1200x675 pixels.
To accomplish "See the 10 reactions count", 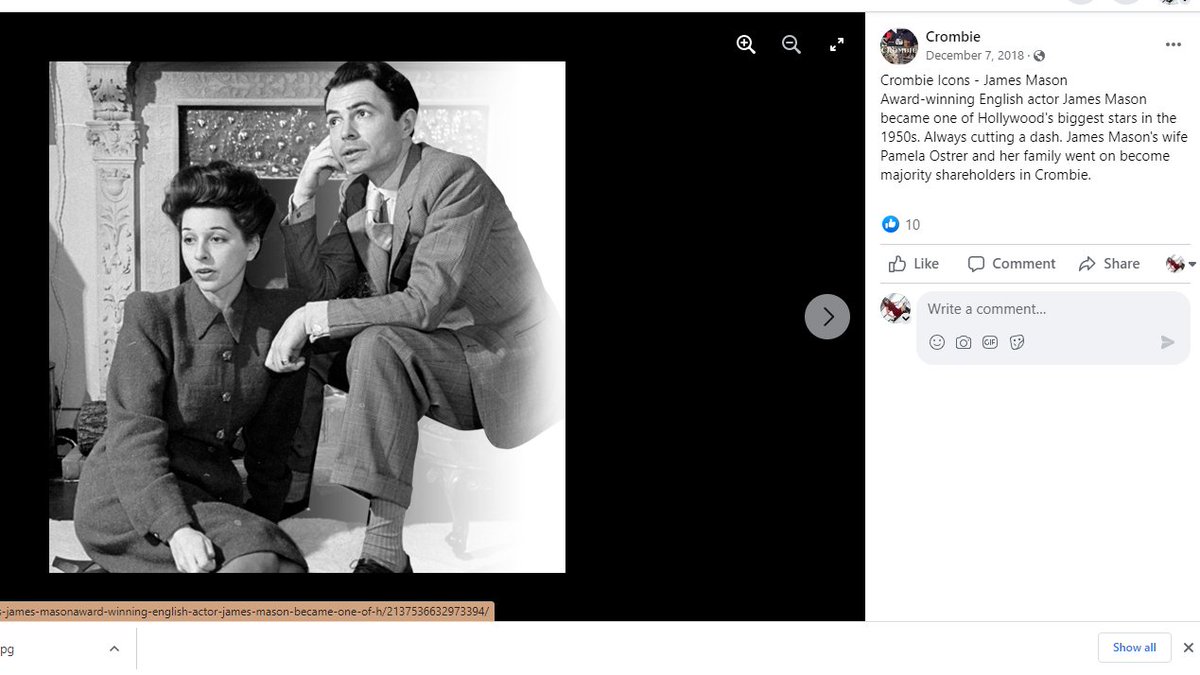I will 912,225.
